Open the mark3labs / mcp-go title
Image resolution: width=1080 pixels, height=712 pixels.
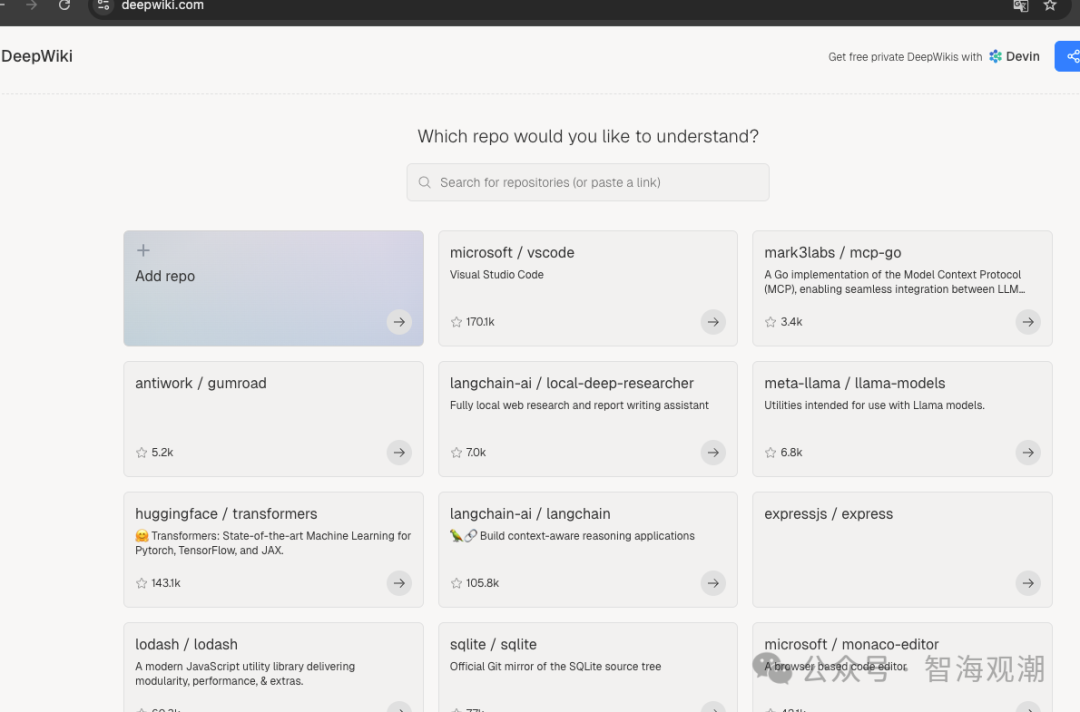832,253
